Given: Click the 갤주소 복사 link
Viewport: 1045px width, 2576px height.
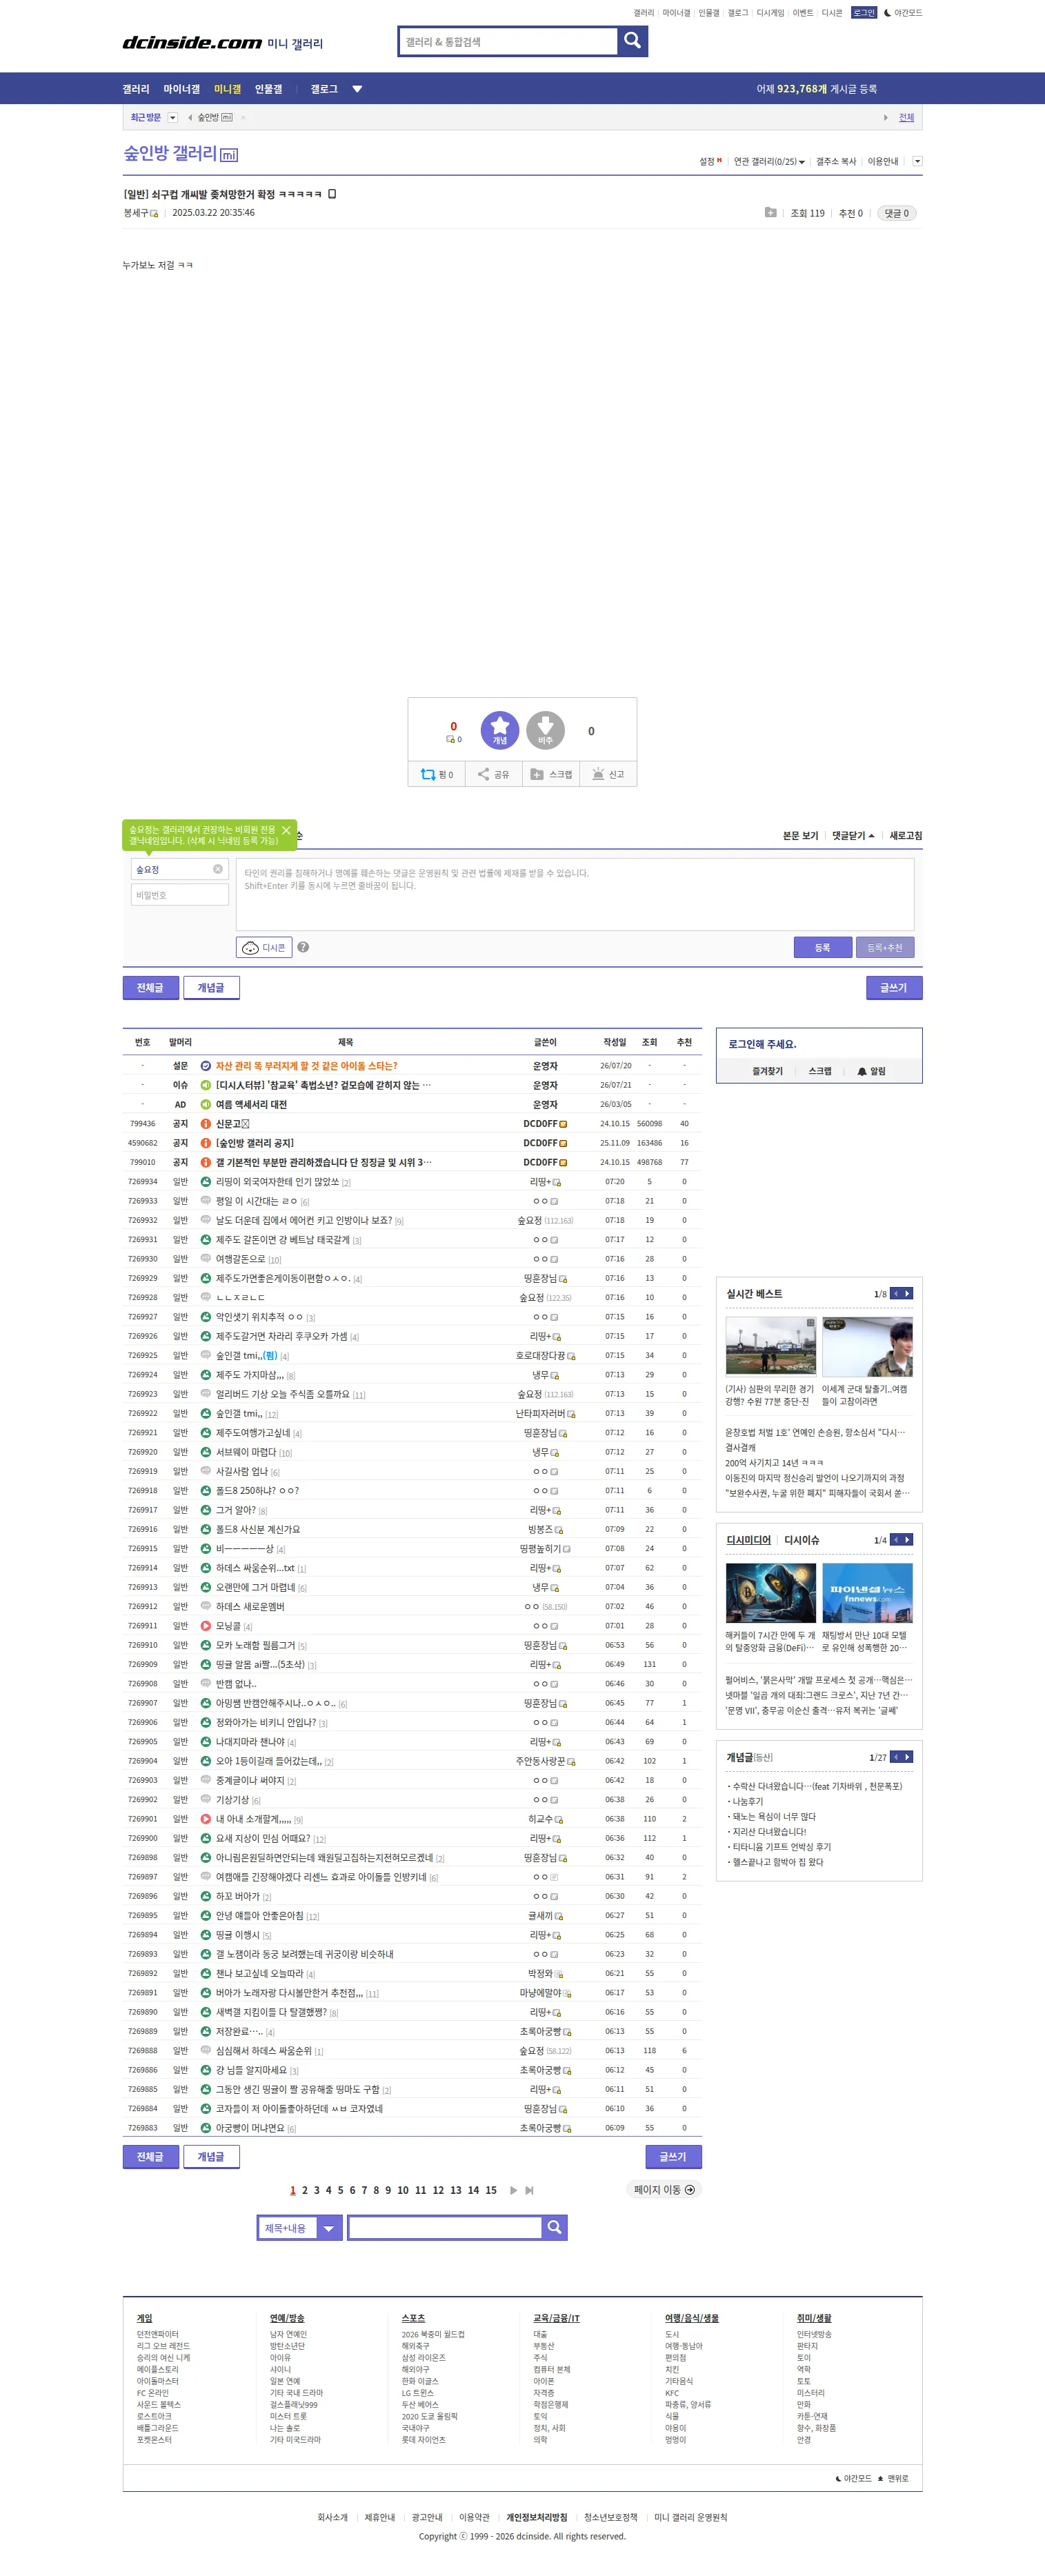Looking at the screenshot, I should point(836,161).
